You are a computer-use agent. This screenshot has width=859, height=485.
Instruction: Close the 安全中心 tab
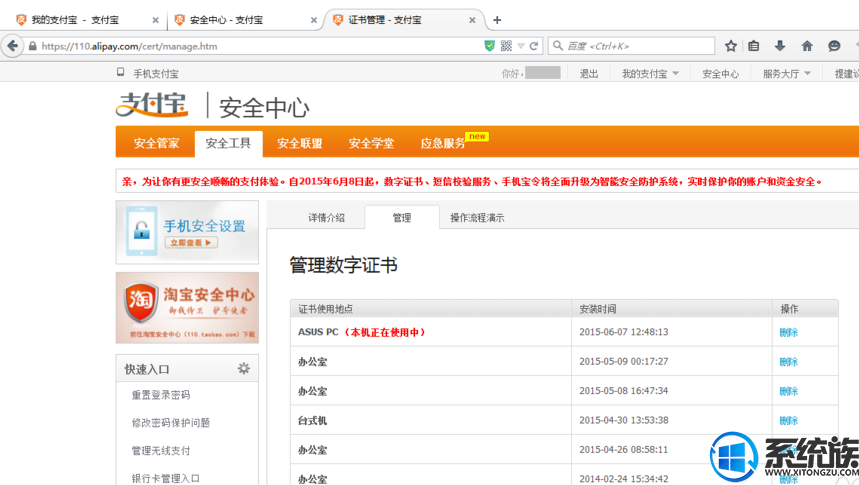coord(314,20)
